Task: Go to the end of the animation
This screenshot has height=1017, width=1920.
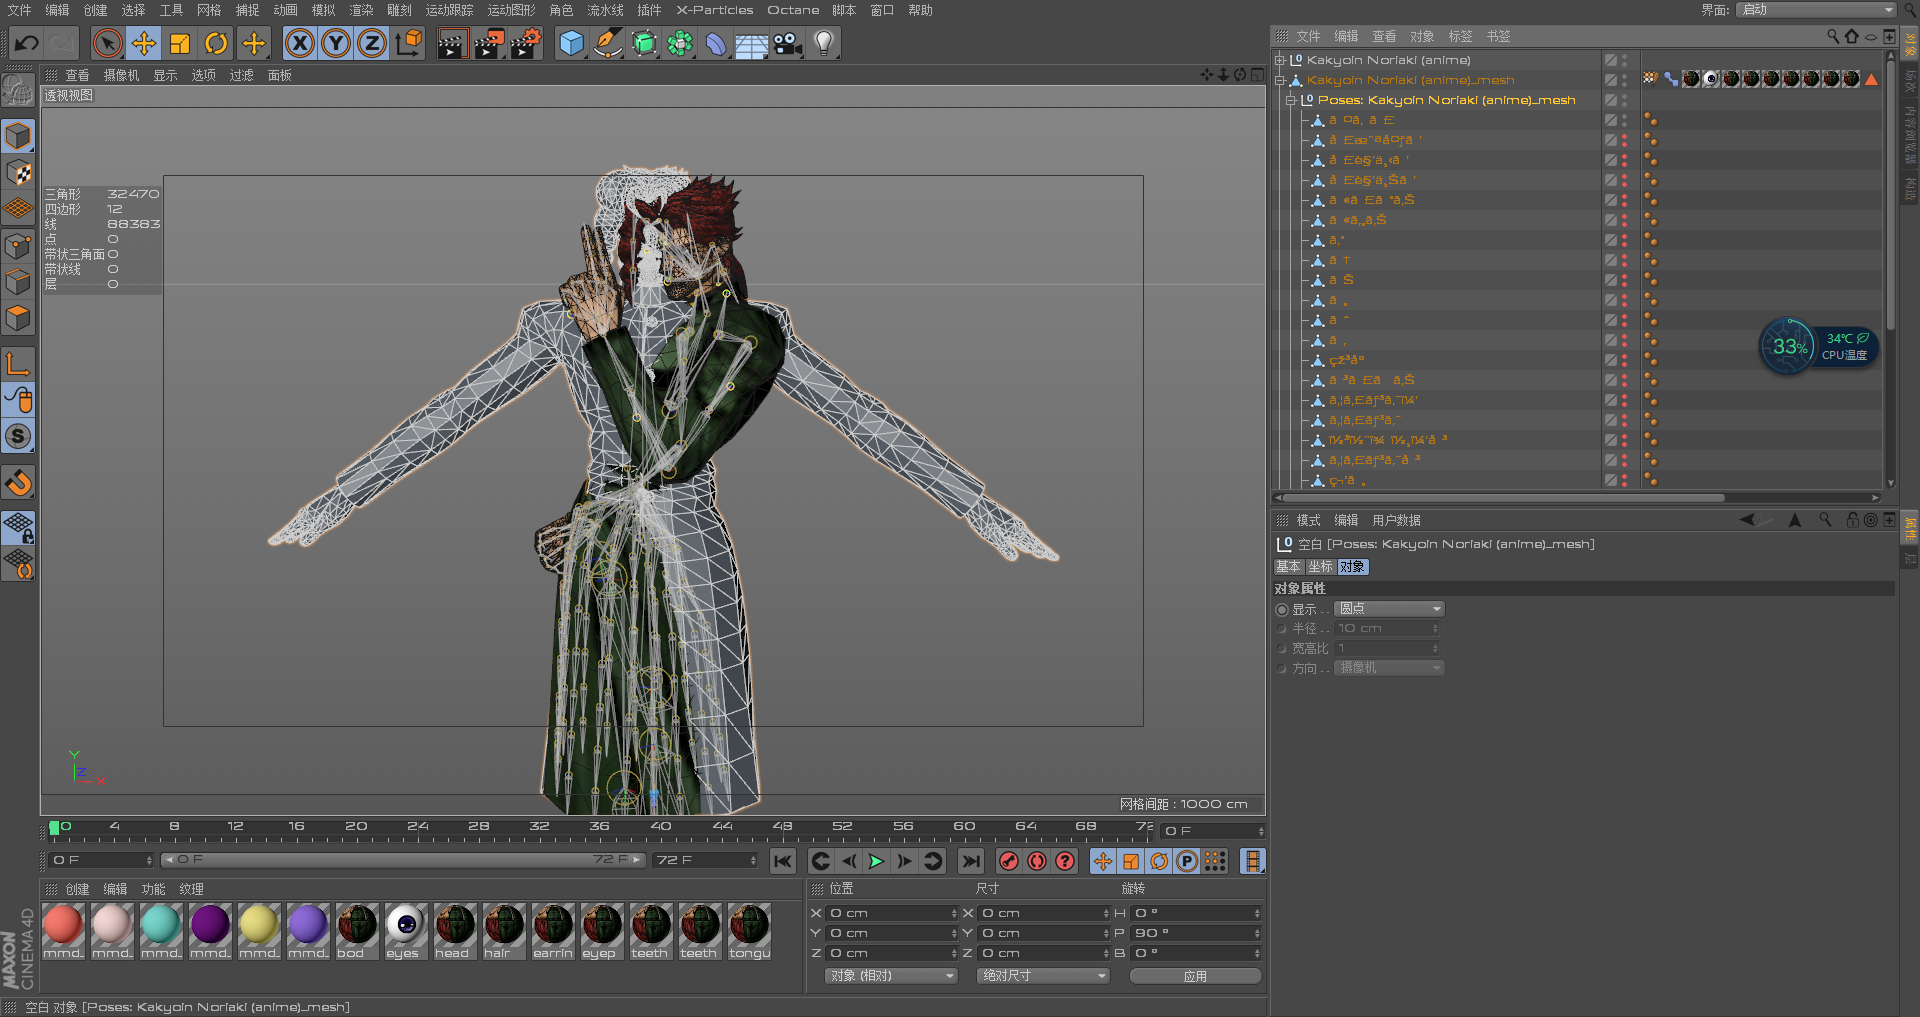Action: 970,861
